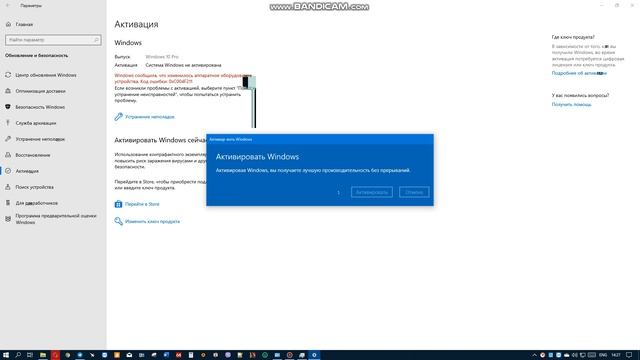
Task: Open taskbar search magnifier
Action: click(18, 355)
